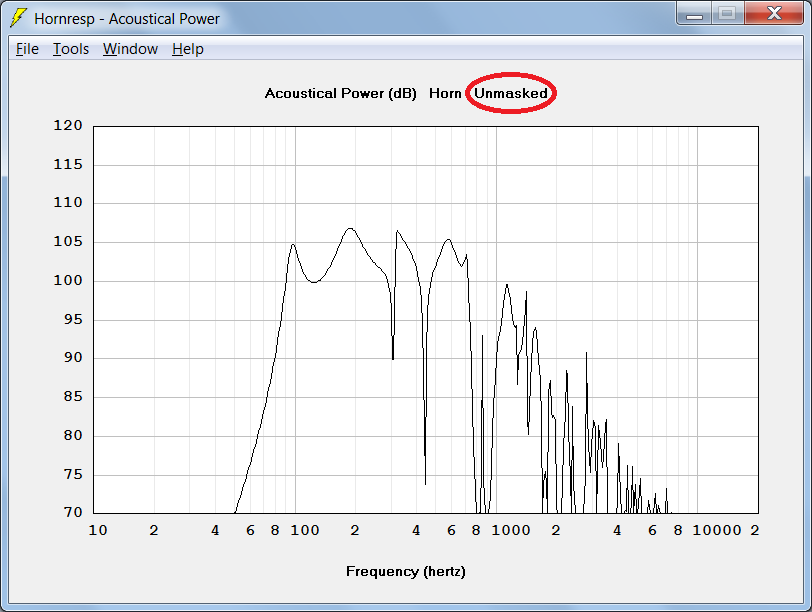Click the 'Hornresp - Acoustical Power' title bar text
This screenshot has height=612, width=812.
click(x=127, y=19)
